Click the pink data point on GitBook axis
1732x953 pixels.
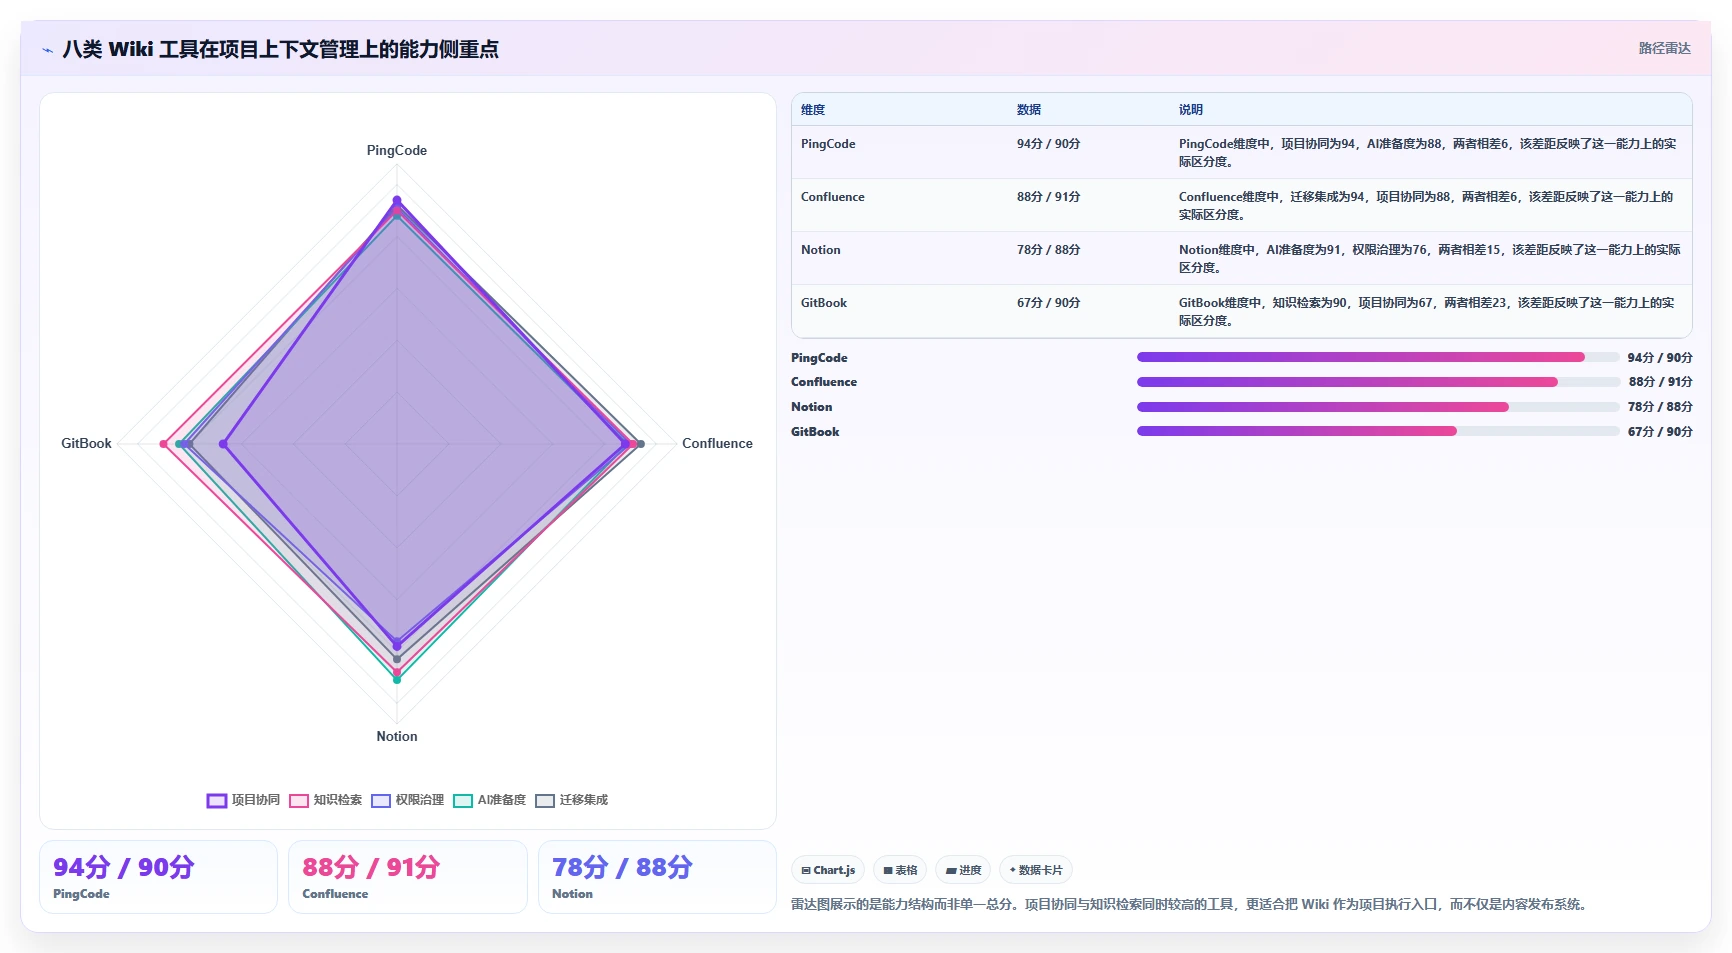164,444
